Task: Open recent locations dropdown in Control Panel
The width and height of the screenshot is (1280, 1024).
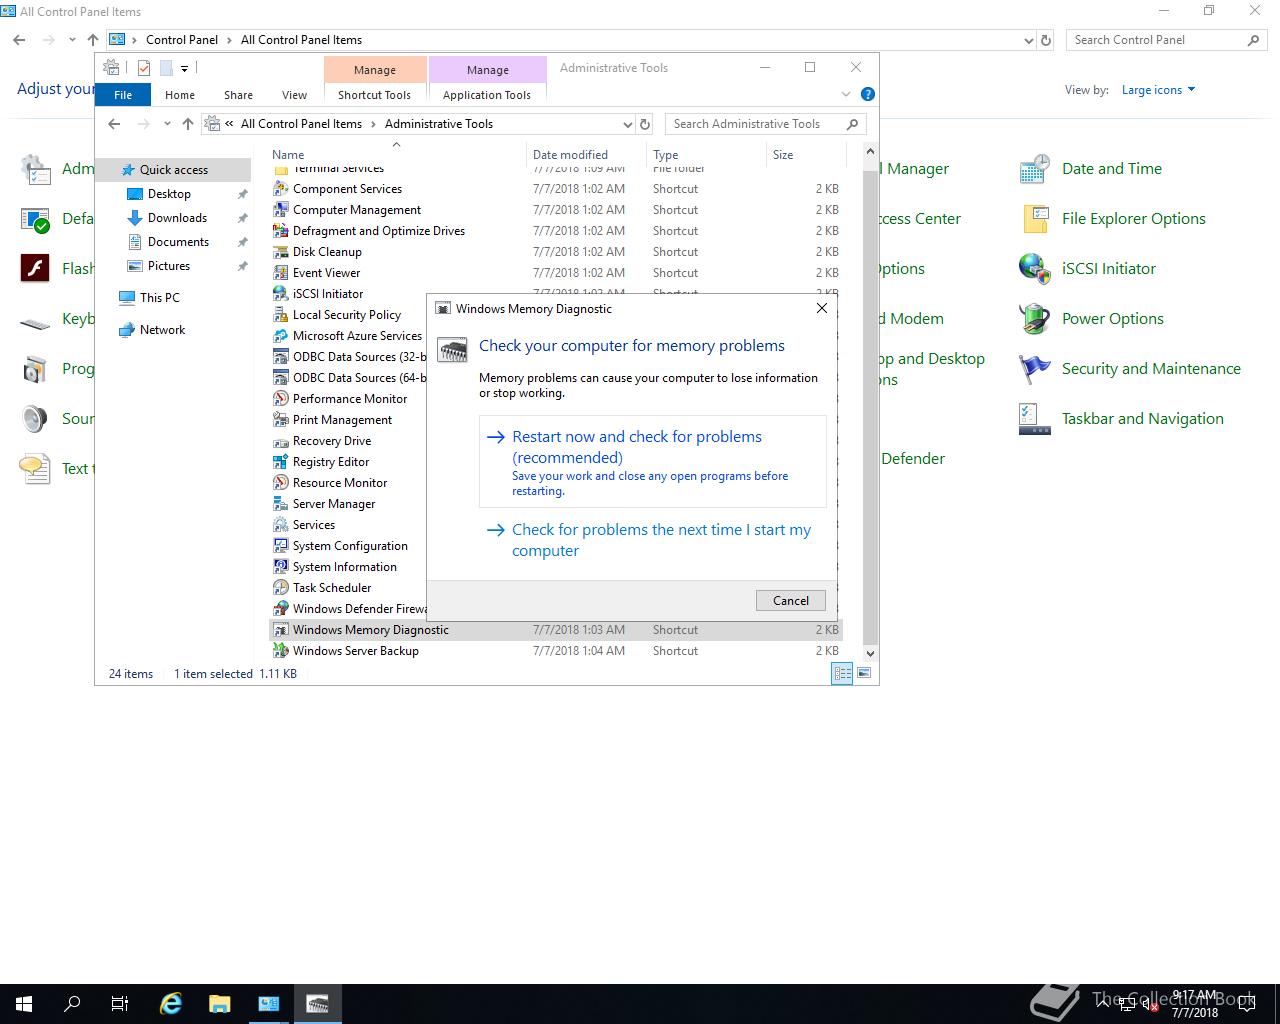Action: pos(72,40)
